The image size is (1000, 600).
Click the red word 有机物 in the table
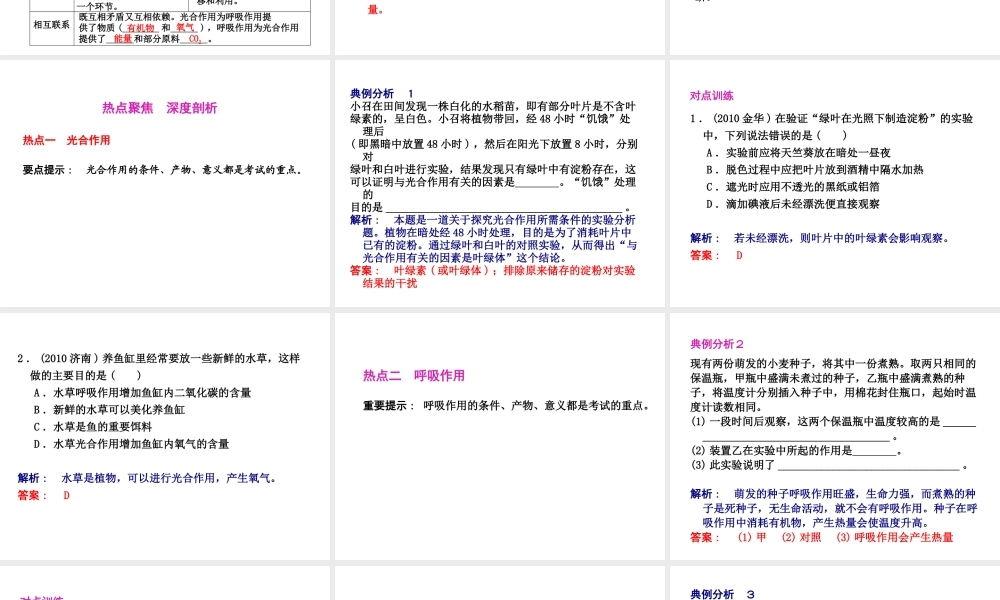coord(140,28)
